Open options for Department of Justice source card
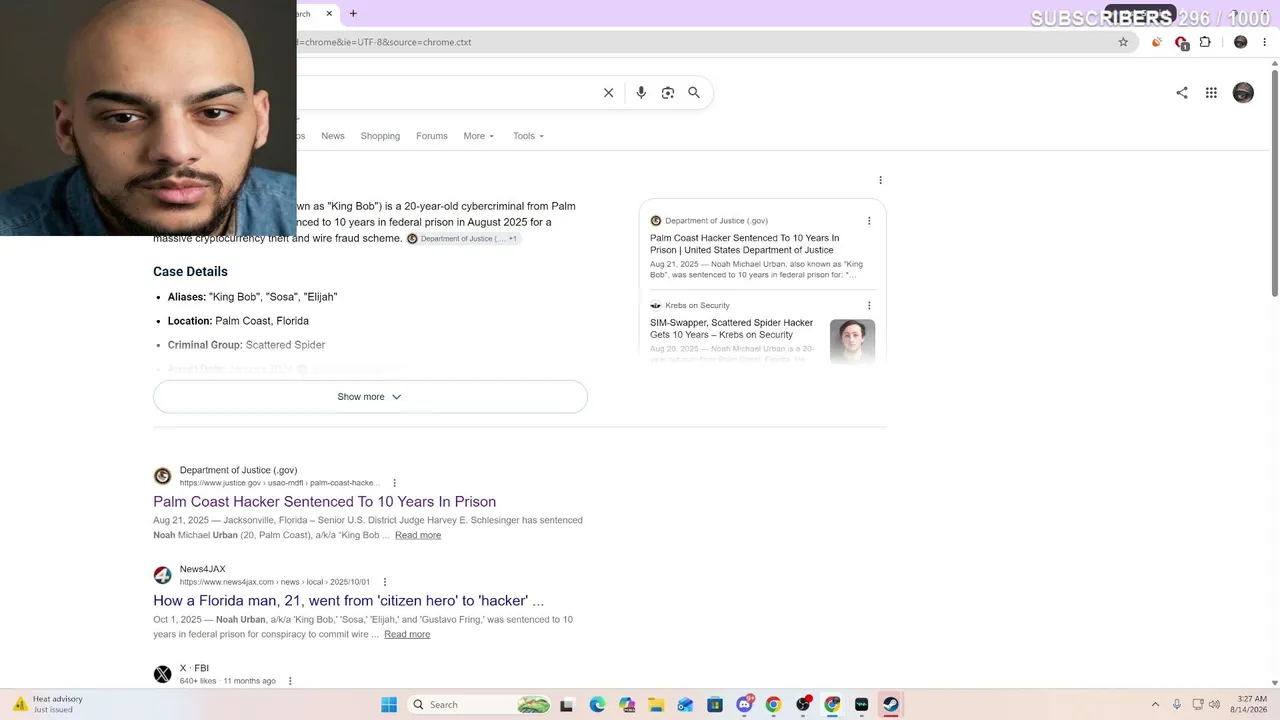 tap(869, 221)
